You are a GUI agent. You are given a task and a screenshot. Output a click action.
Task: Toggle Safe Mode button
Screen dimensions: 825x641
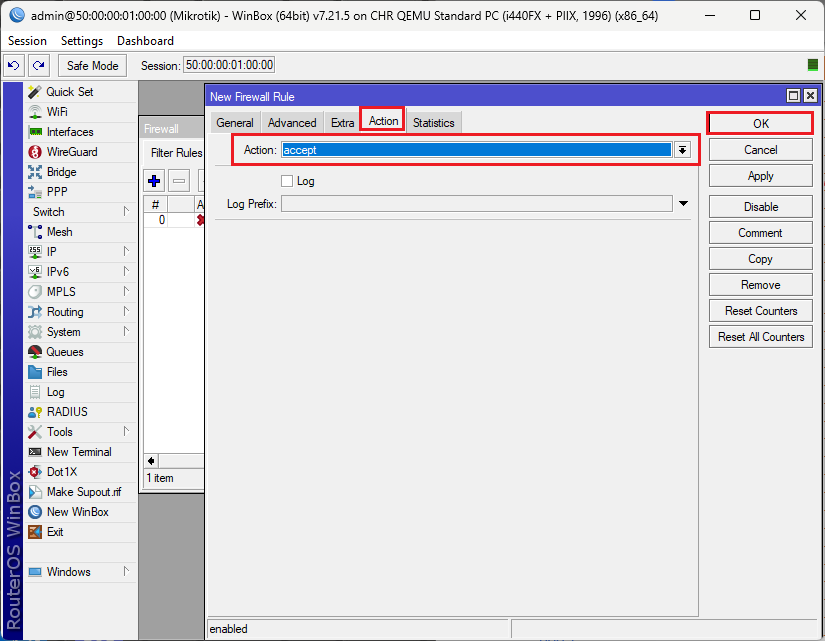coord(93,66)
